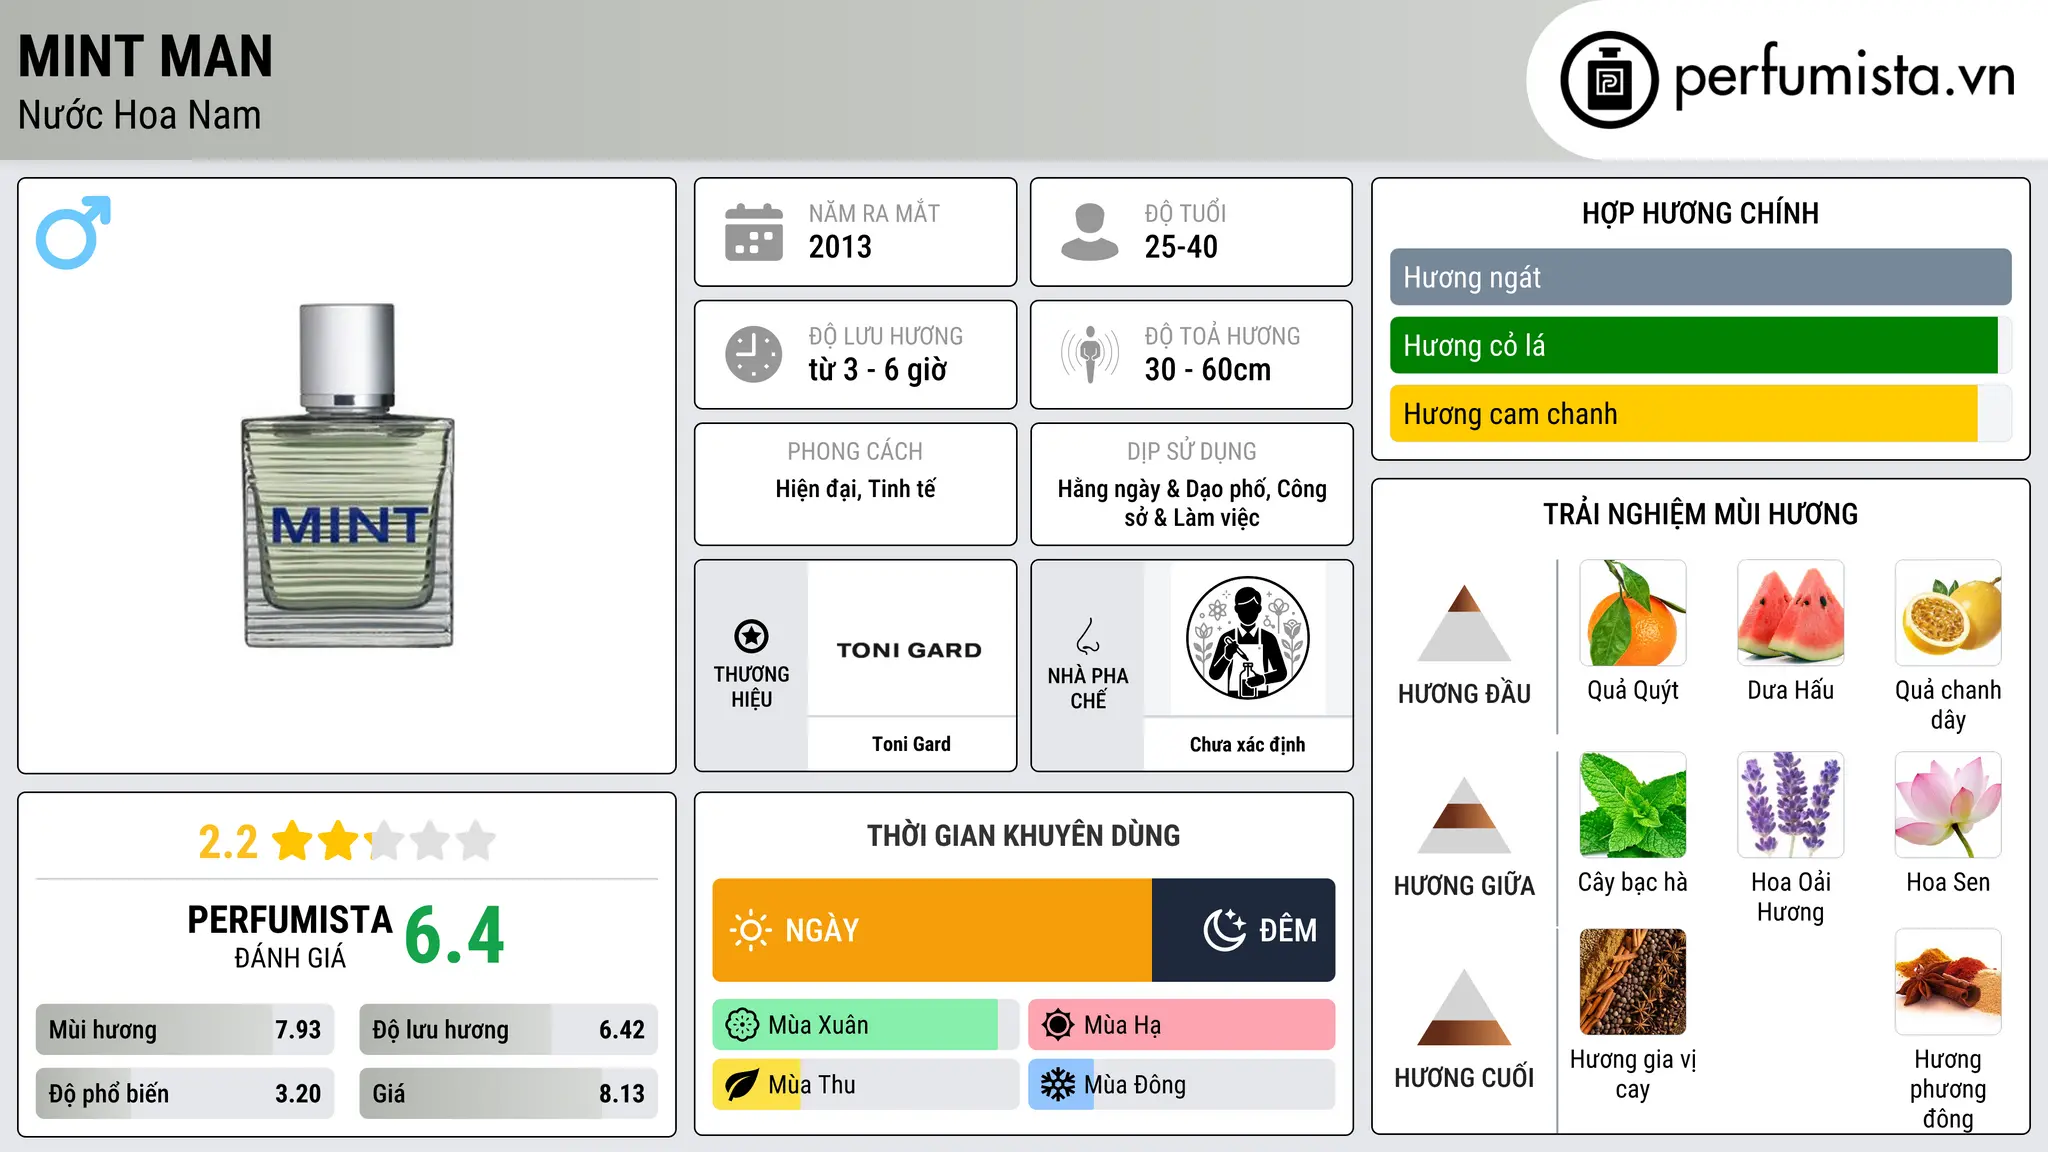Viewport: 2048px width, 1152px height.
Task: Click the Độ lưu hương 6.42 score bar
Action: (x=509, y=1030)
